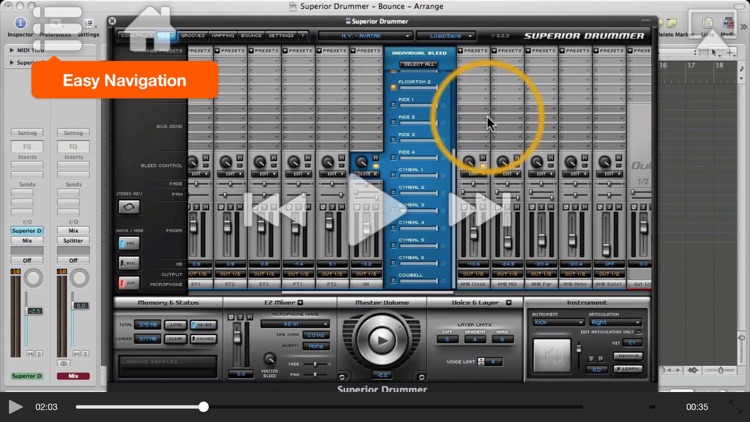
Task: Open the Bounce tab
Action: (251, 35)
